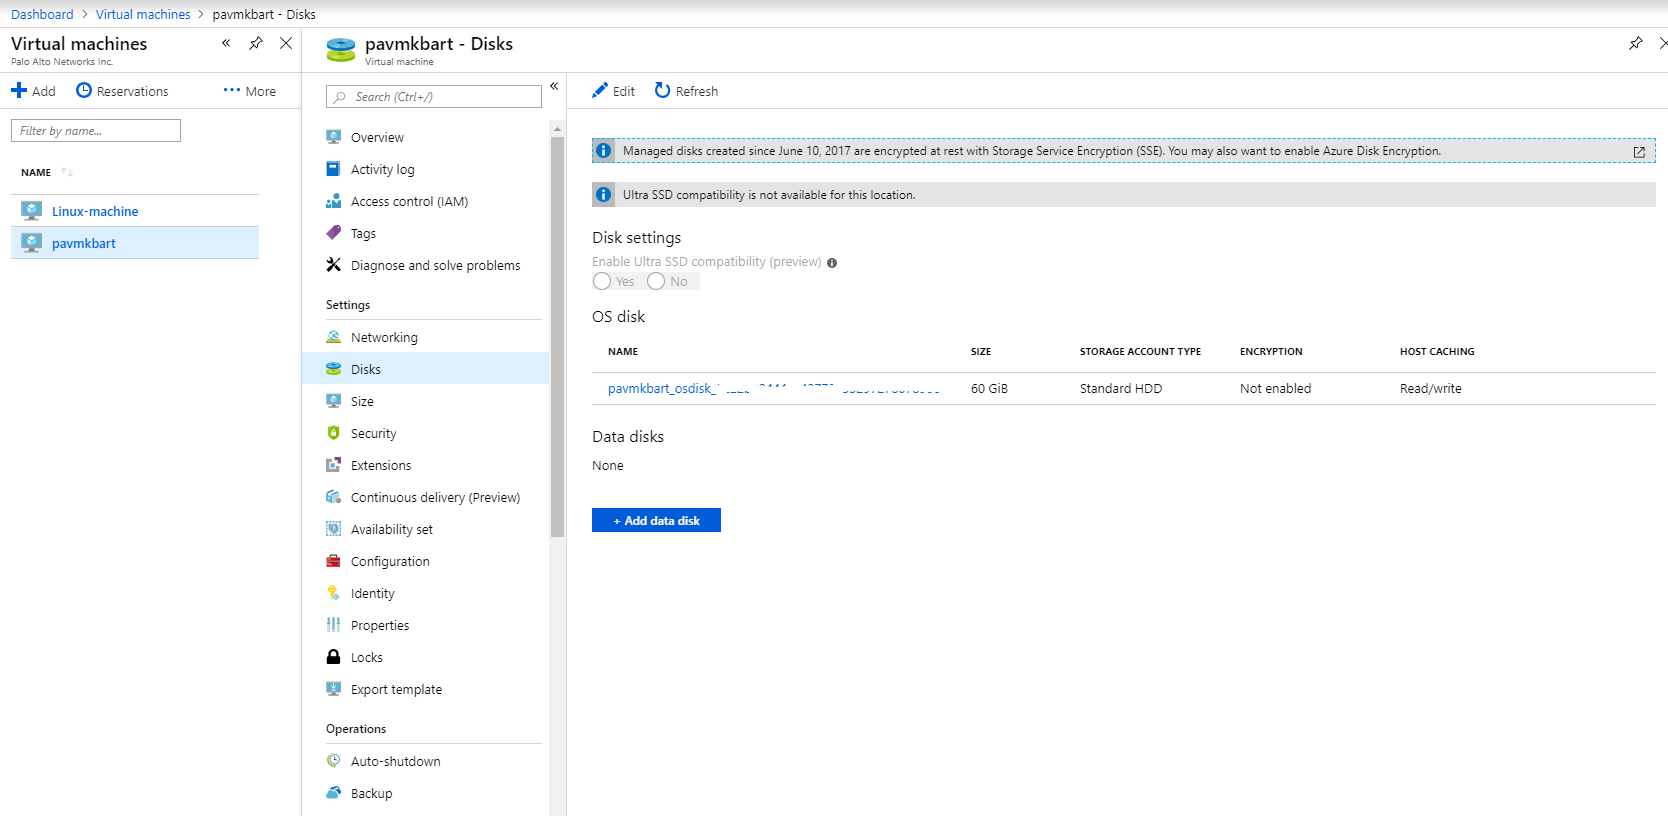Click the Refresh icon in the toolbar
The image size is (1668, 816).
(x=662, y=90)
